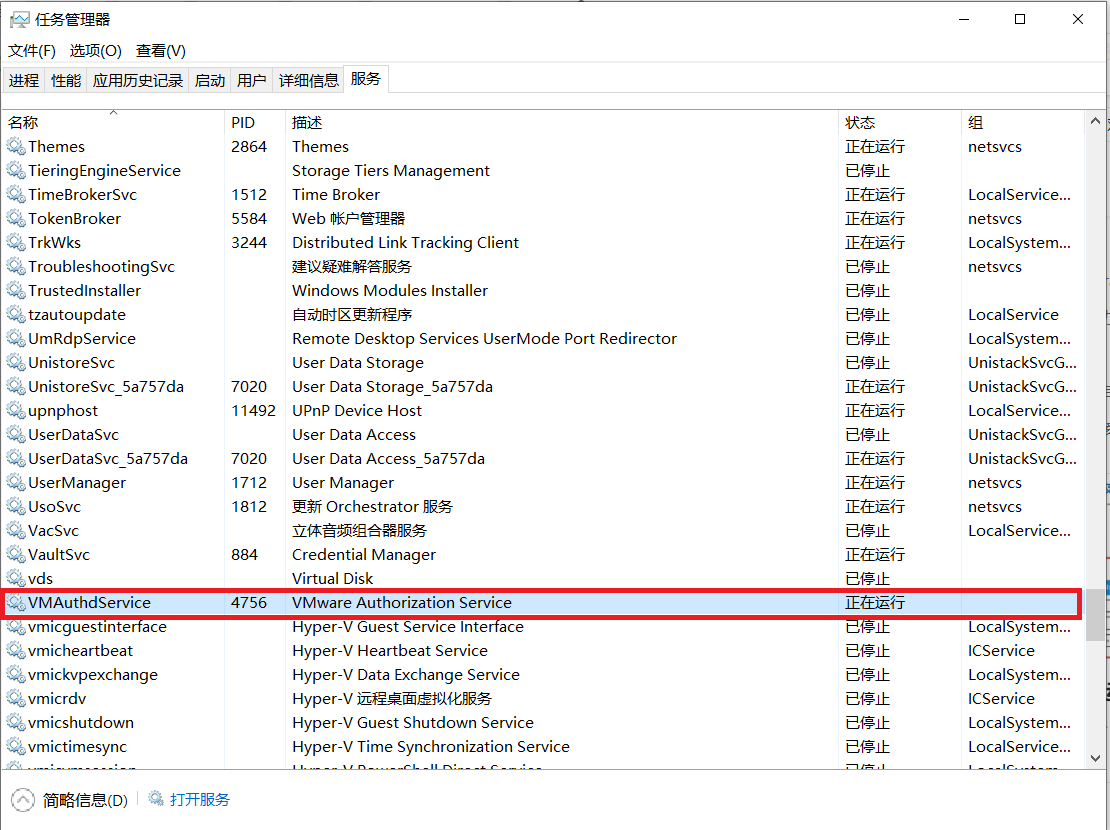Click the UserManager service icon
1110x830 pixels.
(x=17, y=482)
